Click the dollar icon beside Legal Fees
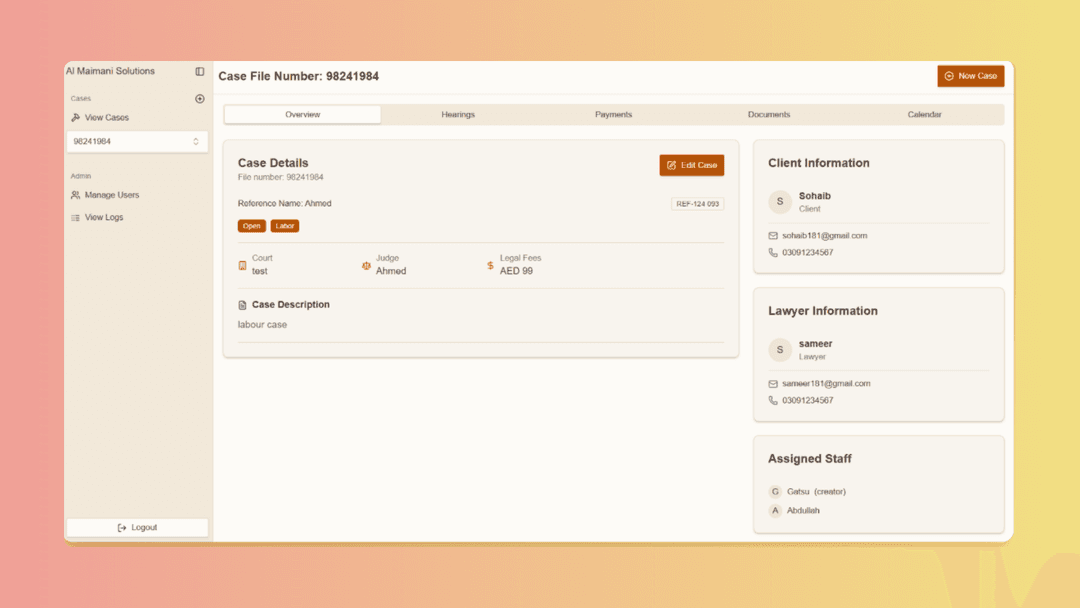 click(492, 266)
